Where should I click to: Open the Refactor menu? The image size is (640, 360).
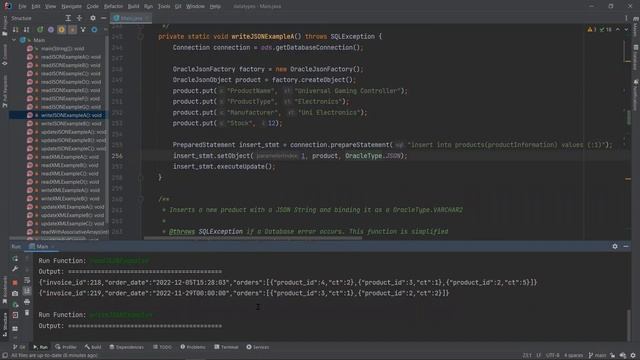click(x=113, y=7)
